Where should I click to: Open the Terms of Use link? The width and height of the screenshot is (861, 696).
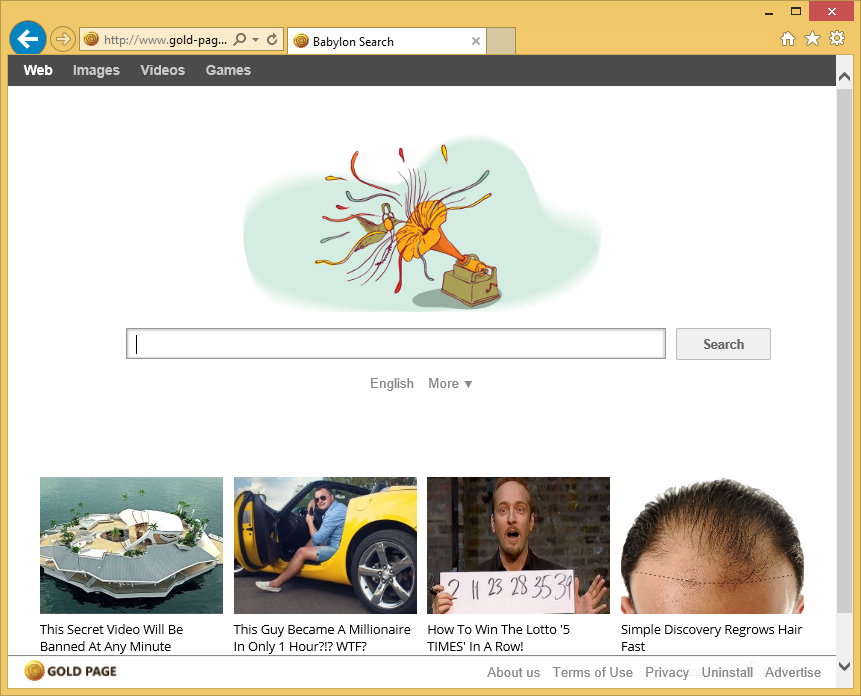click(x=592, y=672)
